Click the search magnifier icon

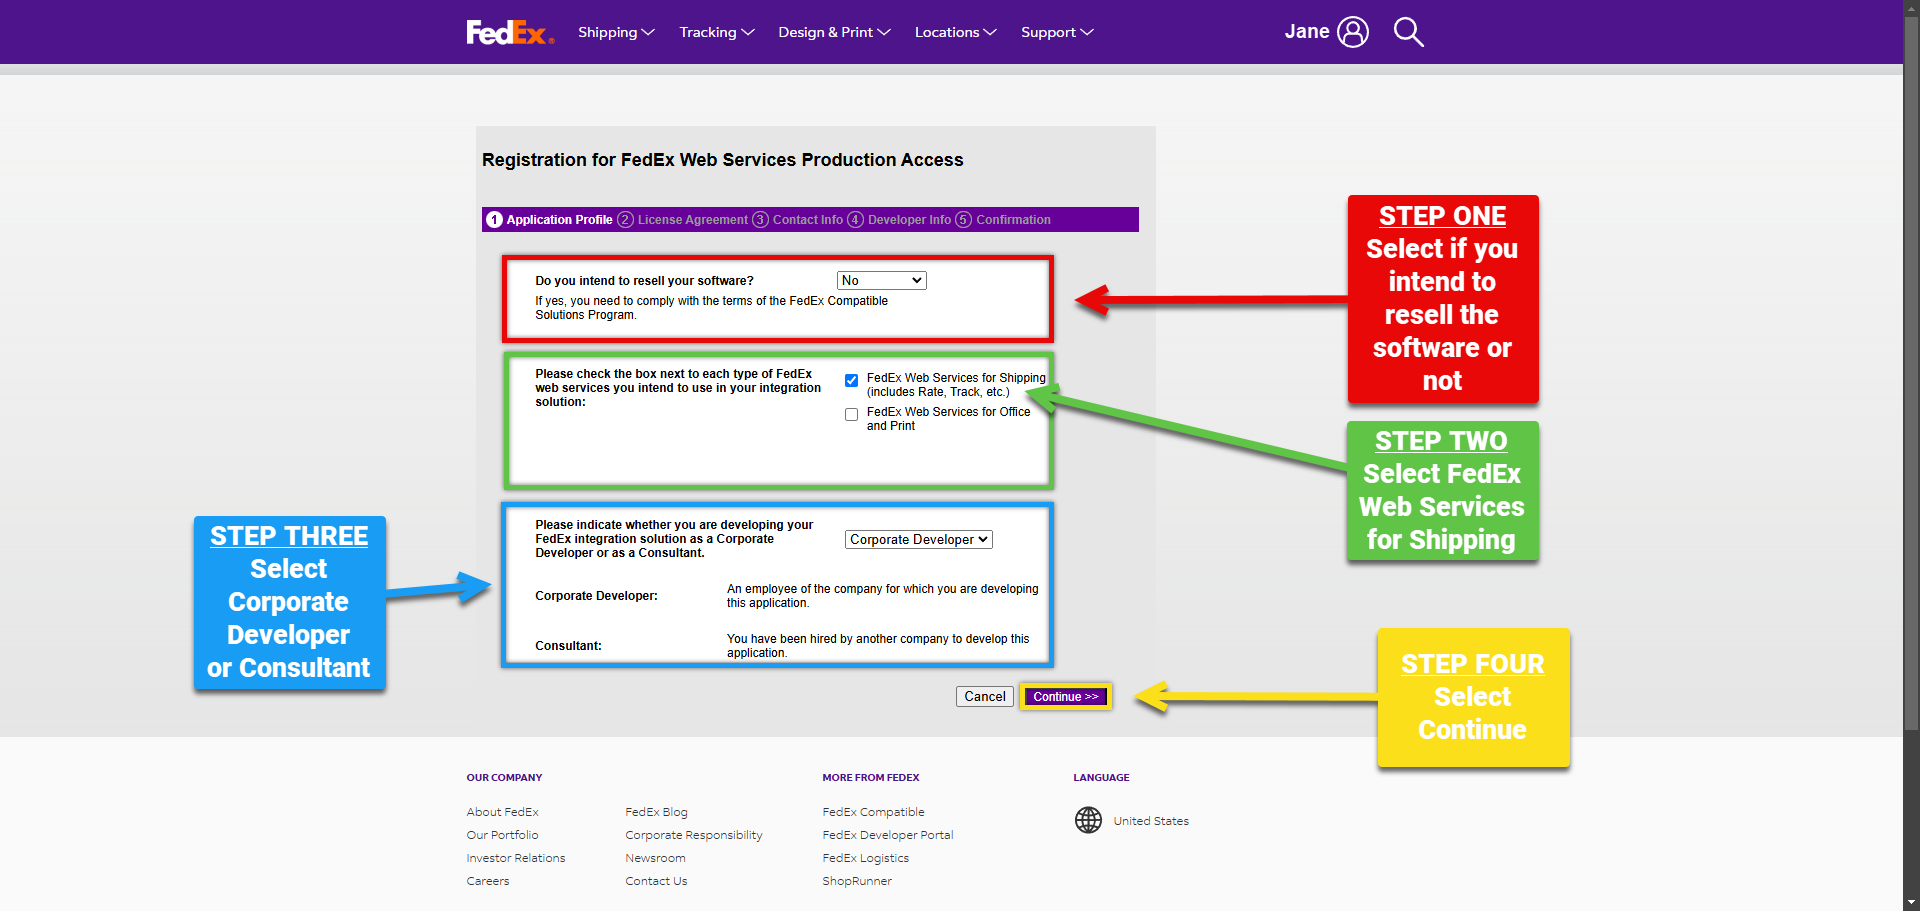pyautogui.click(x=1408, y=32)
